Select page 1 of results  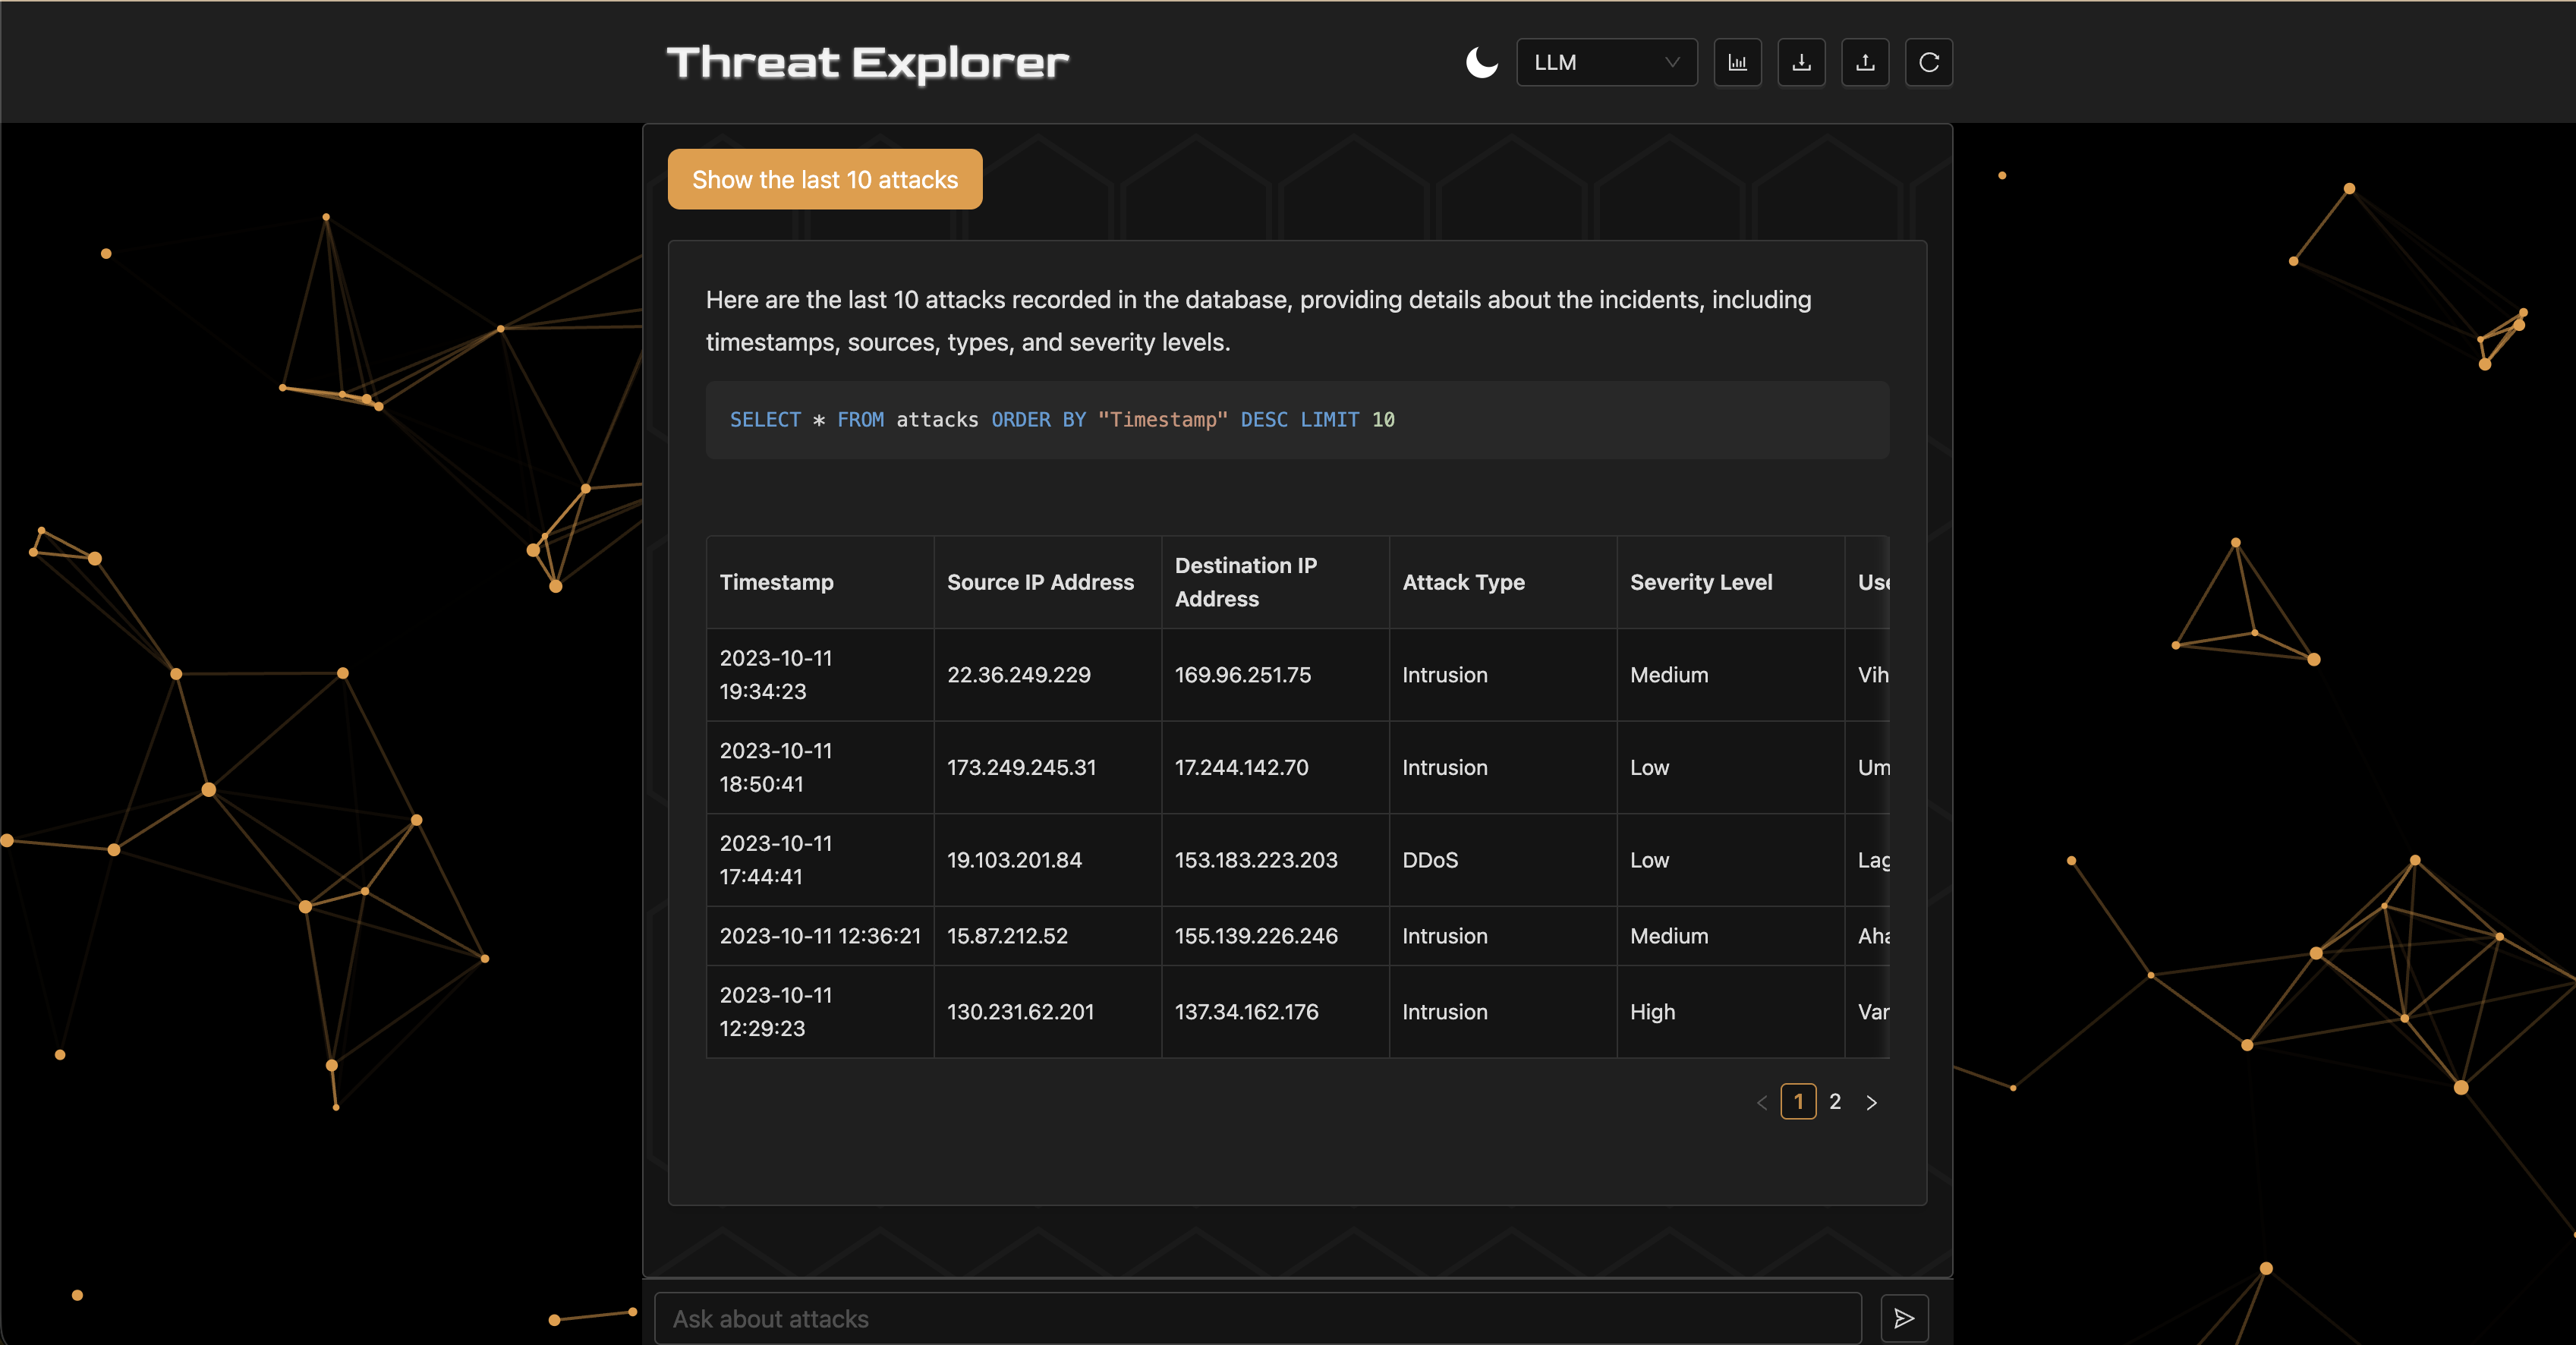pos(1798,1102)
